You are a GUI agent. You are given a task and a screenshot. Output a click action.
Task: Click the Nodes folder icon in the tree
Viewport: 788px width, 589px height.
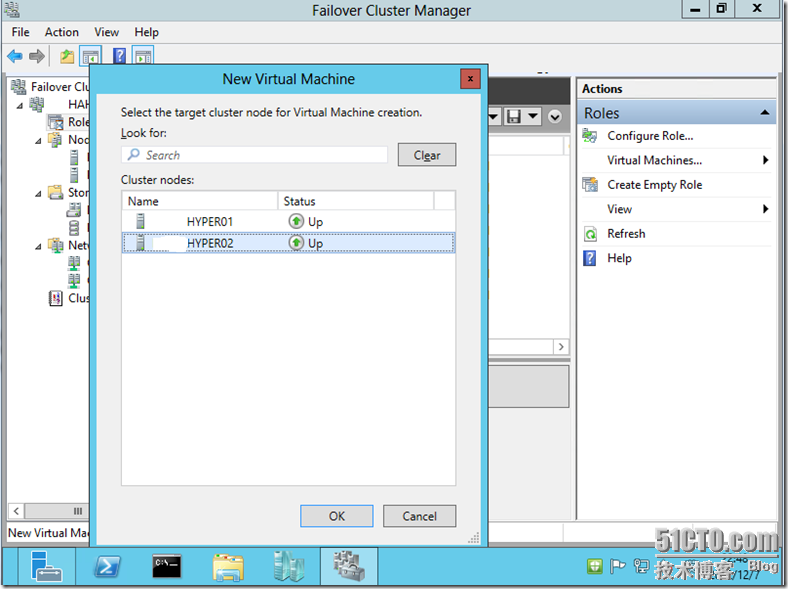click(x=55, y=139)
